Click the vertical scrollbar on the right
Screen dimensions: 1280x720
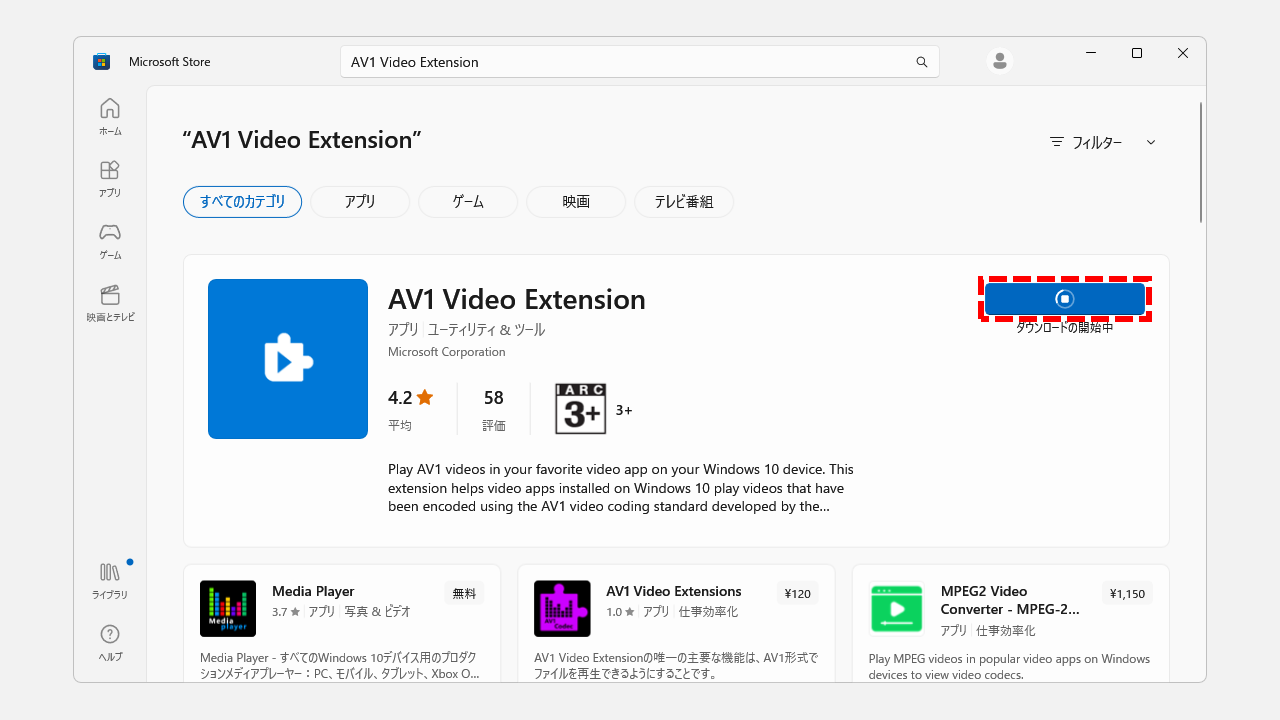coord(1199,155)
